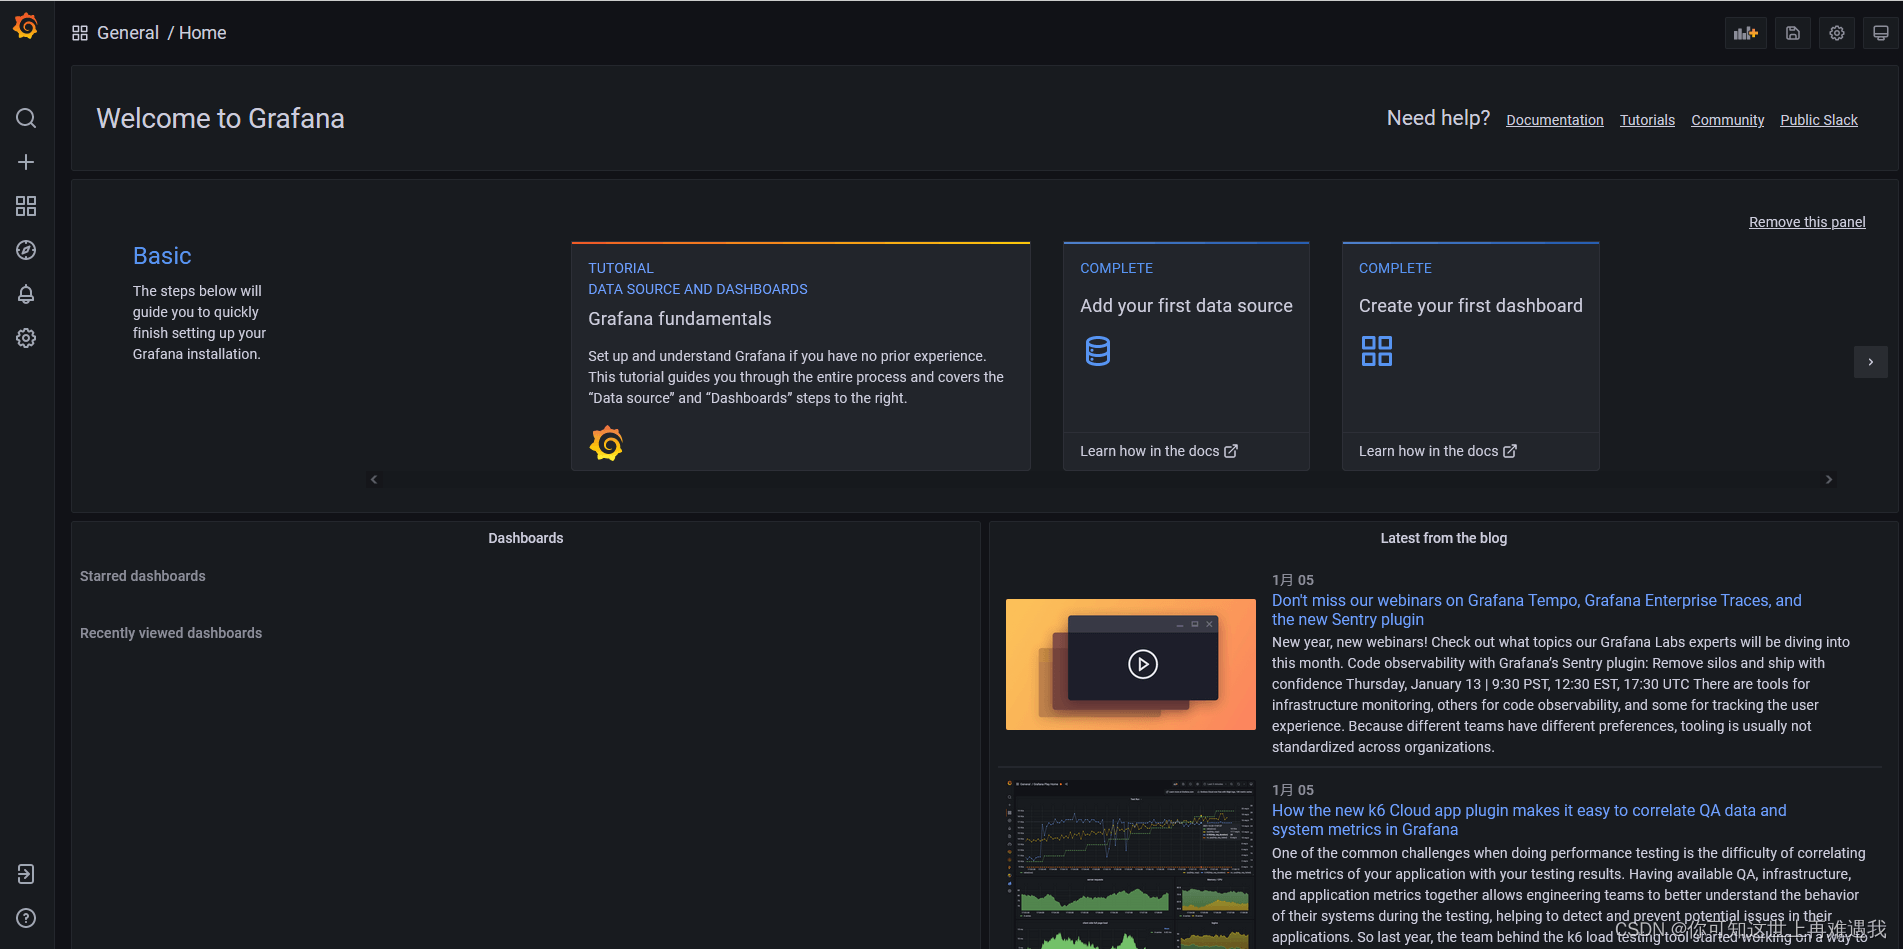Click General in the breadcrumb
The image size is (1903, 949).
coord(128,33)
